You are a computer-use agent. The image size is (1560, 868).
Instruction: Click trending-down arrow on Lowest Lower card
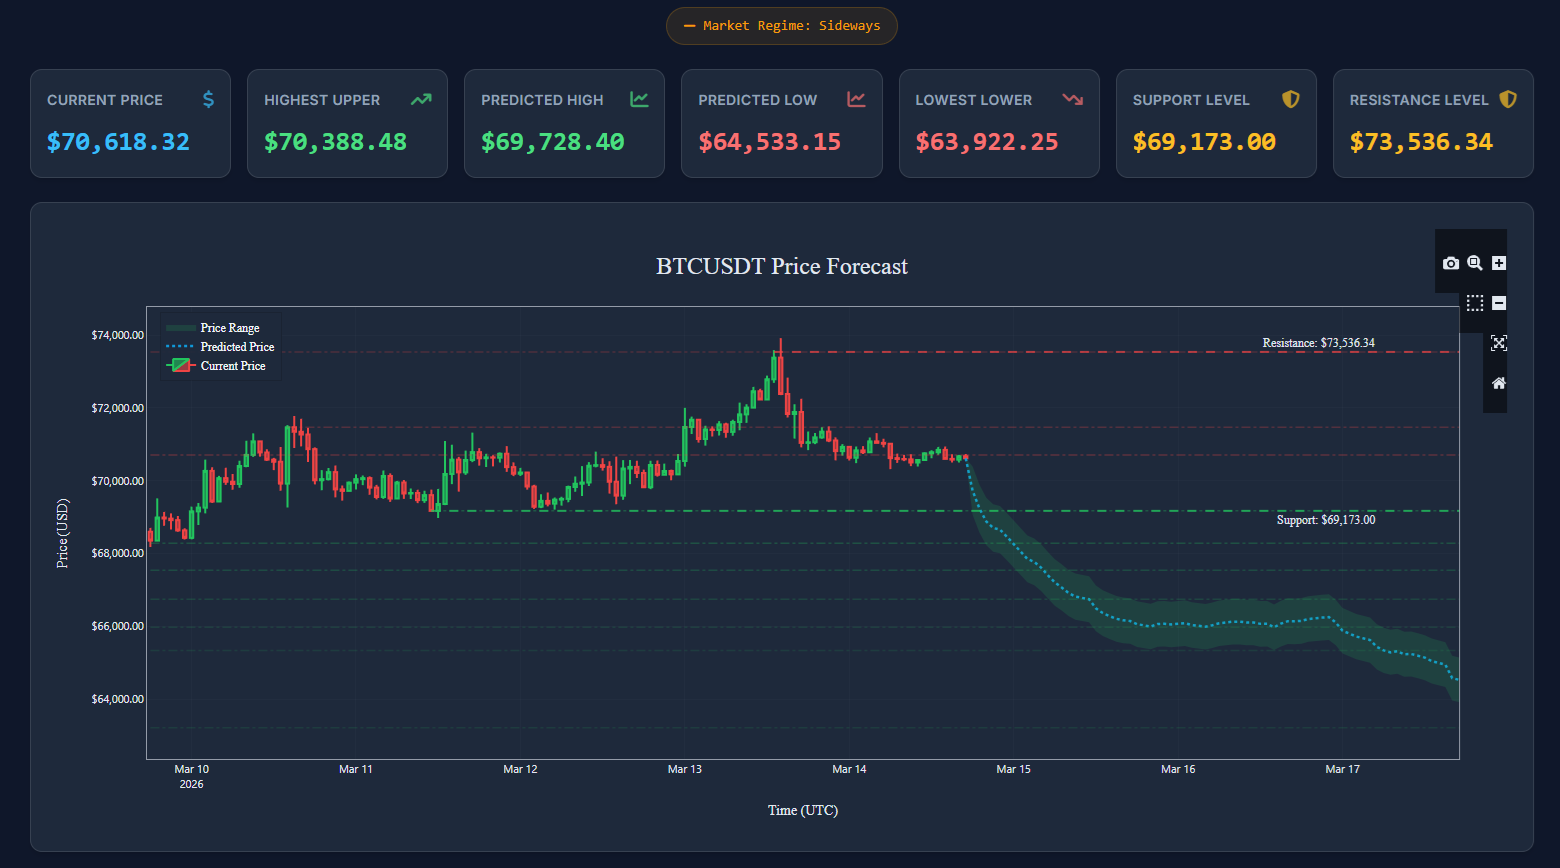point(1073,99)
